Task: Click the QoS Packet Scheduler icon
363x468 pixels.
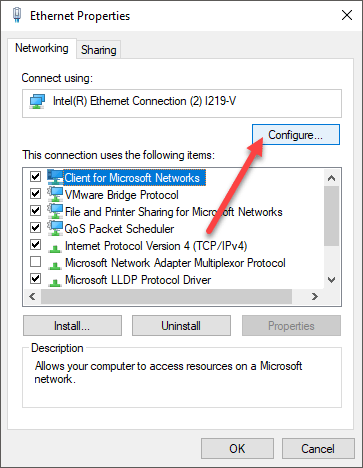Action: tap(55, 228)
